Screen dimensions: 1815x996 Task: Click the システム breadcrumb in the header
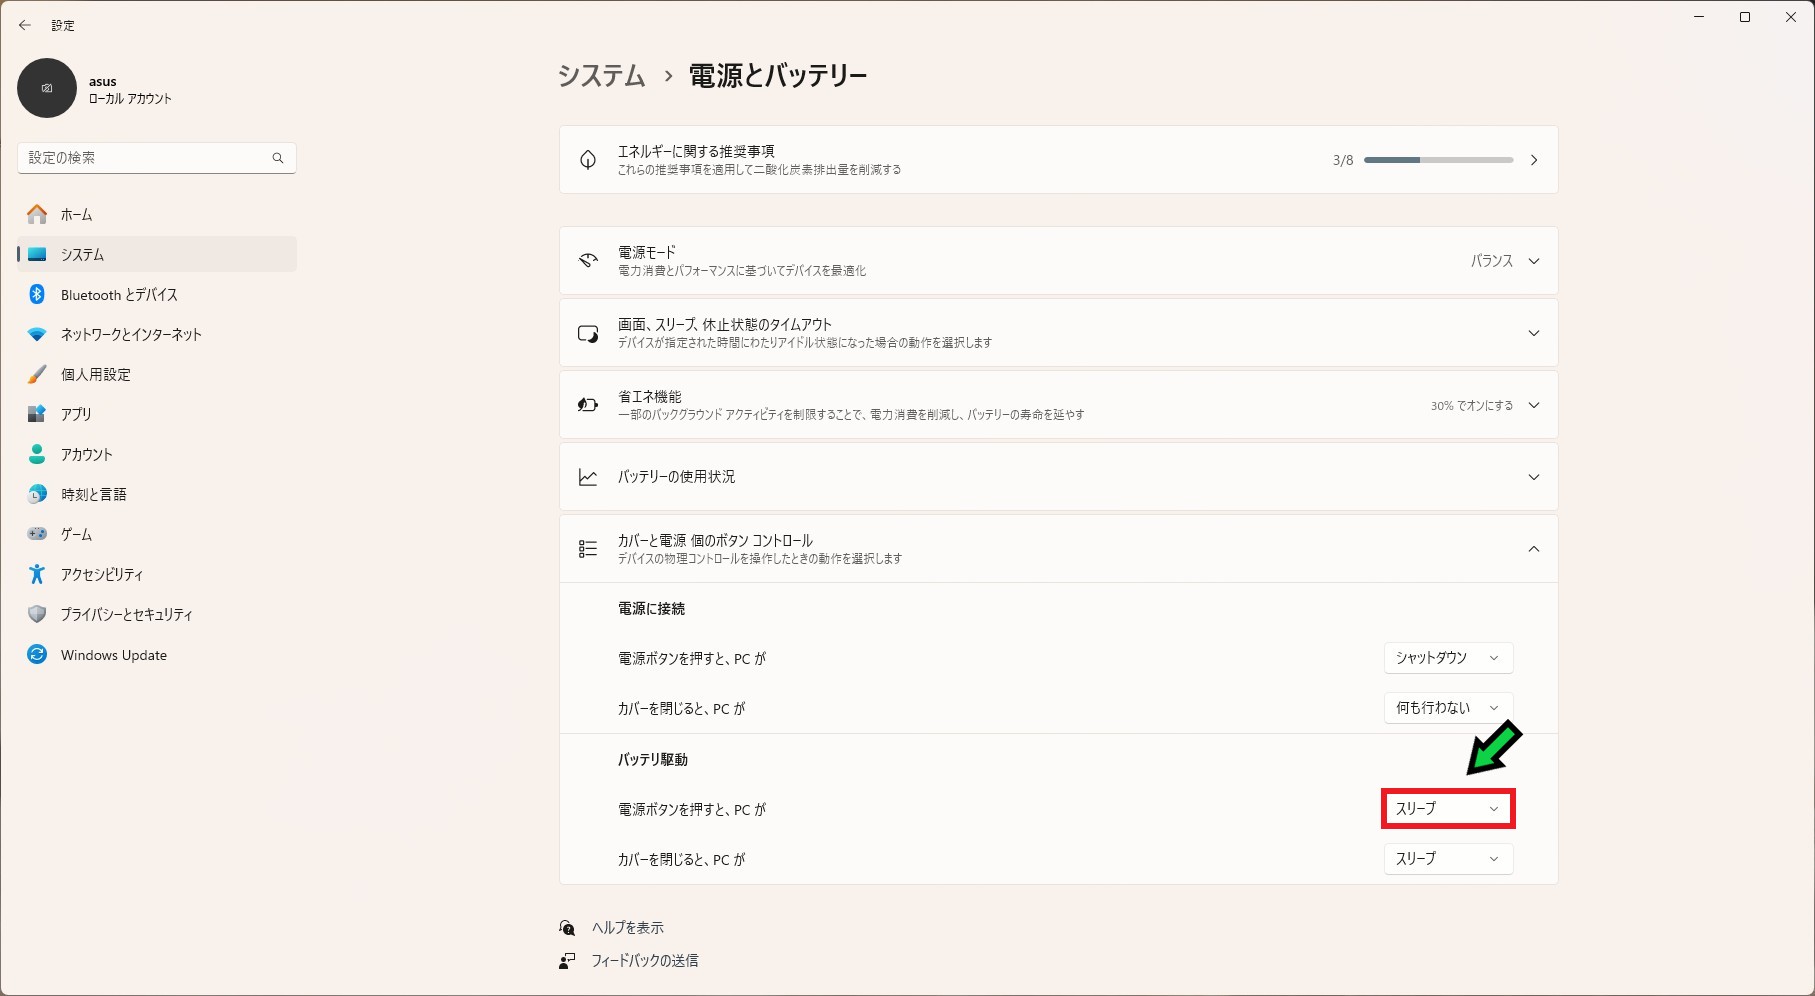(x=601, y=76)
